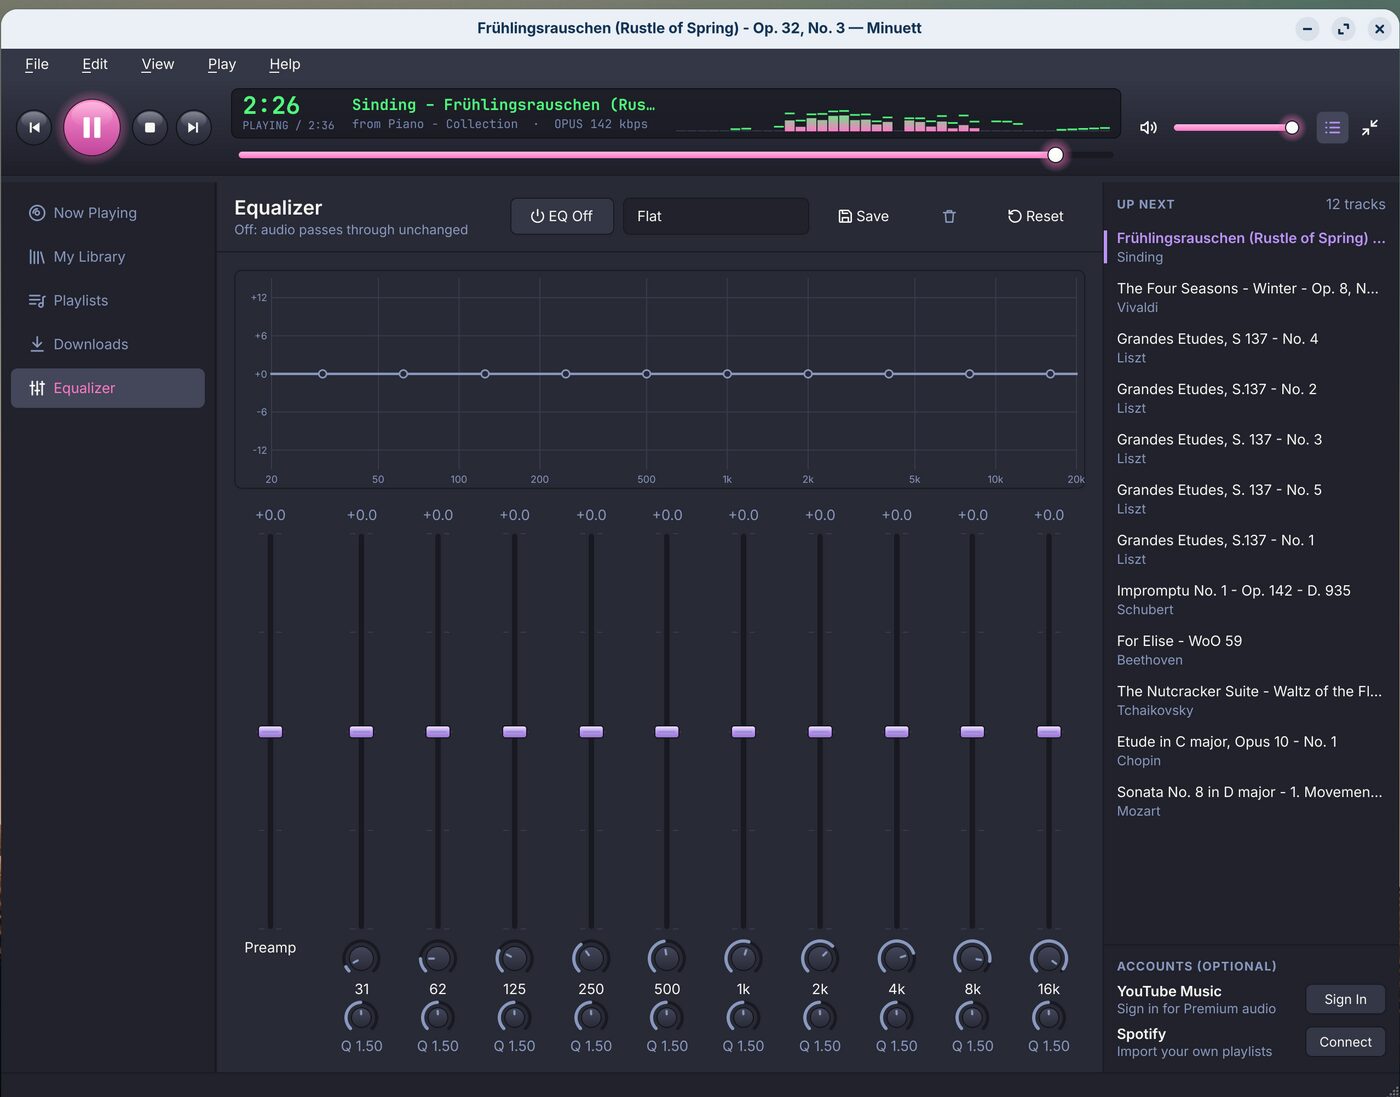1400x1097 pixels.
Task: Open My Library from the sidebar
Action: (108, 257)
